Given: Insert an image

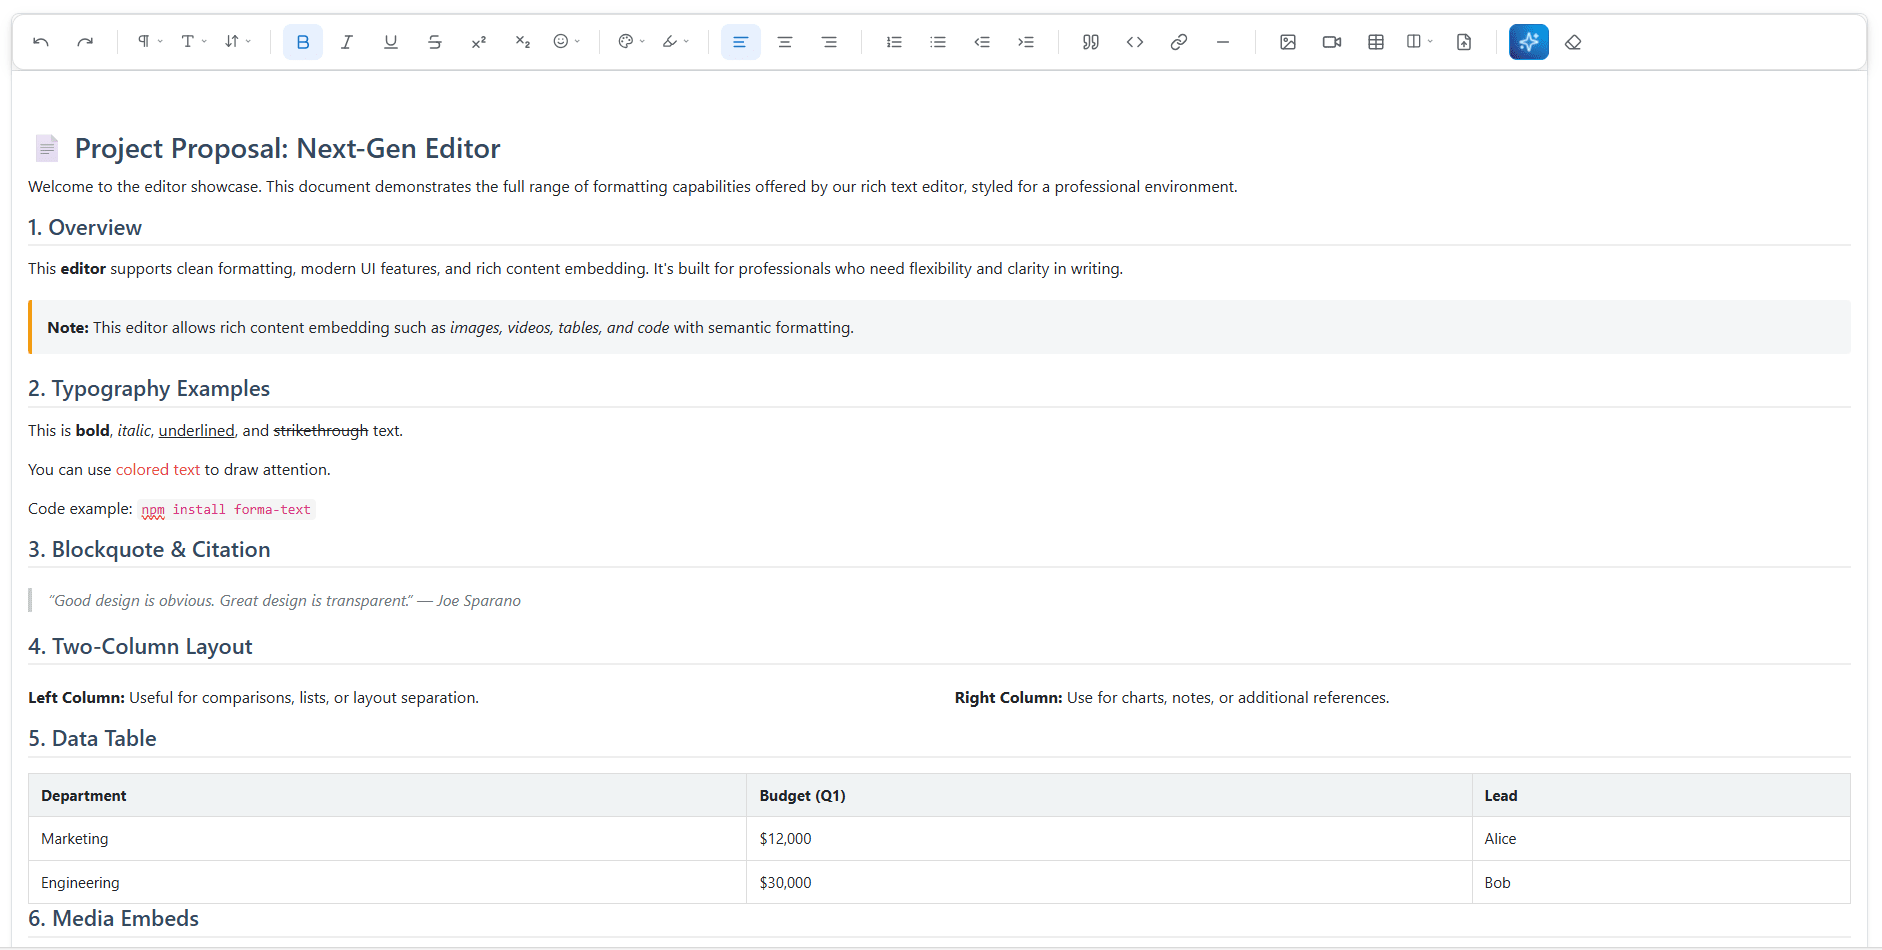Looking at the screenshot, I should coord(1288,42).
